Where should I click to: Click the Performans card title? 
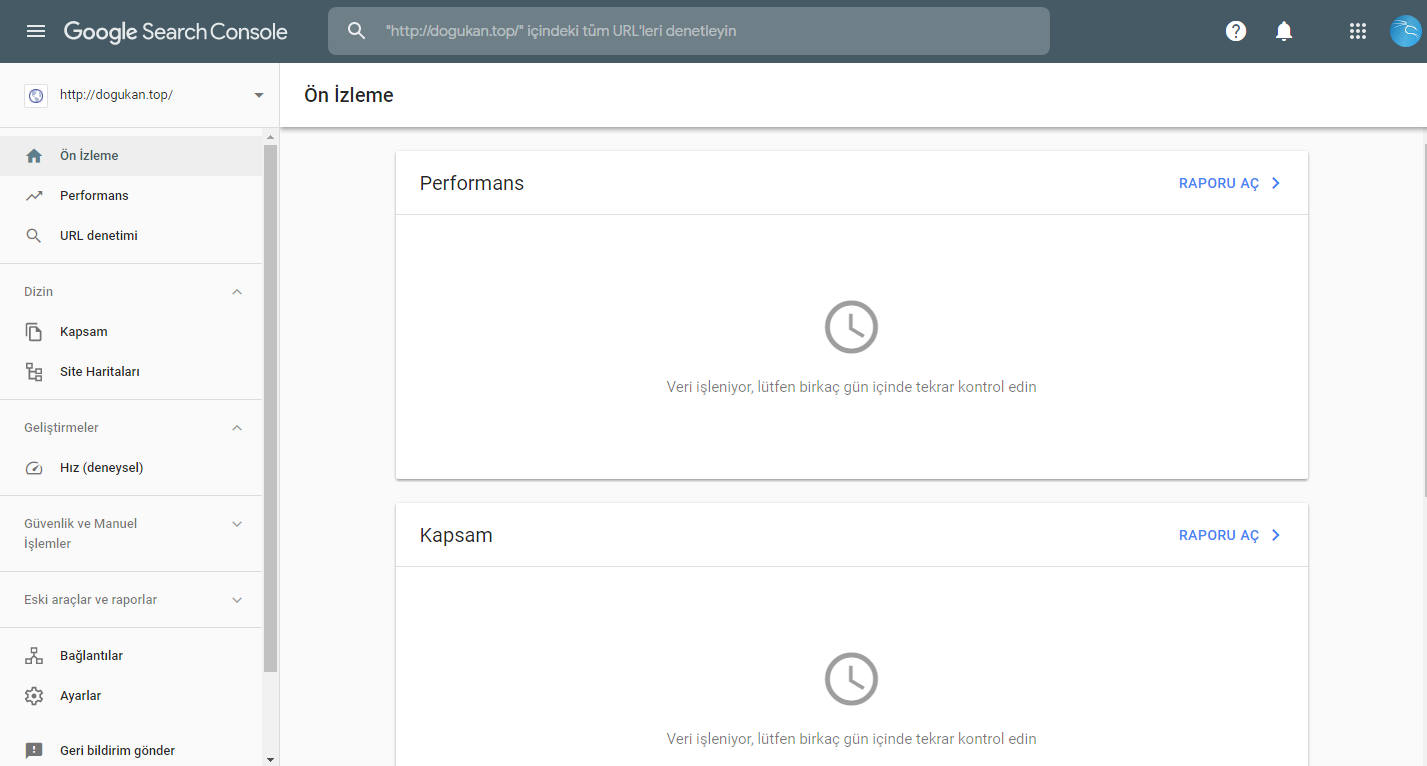click(x=472, y=183)
